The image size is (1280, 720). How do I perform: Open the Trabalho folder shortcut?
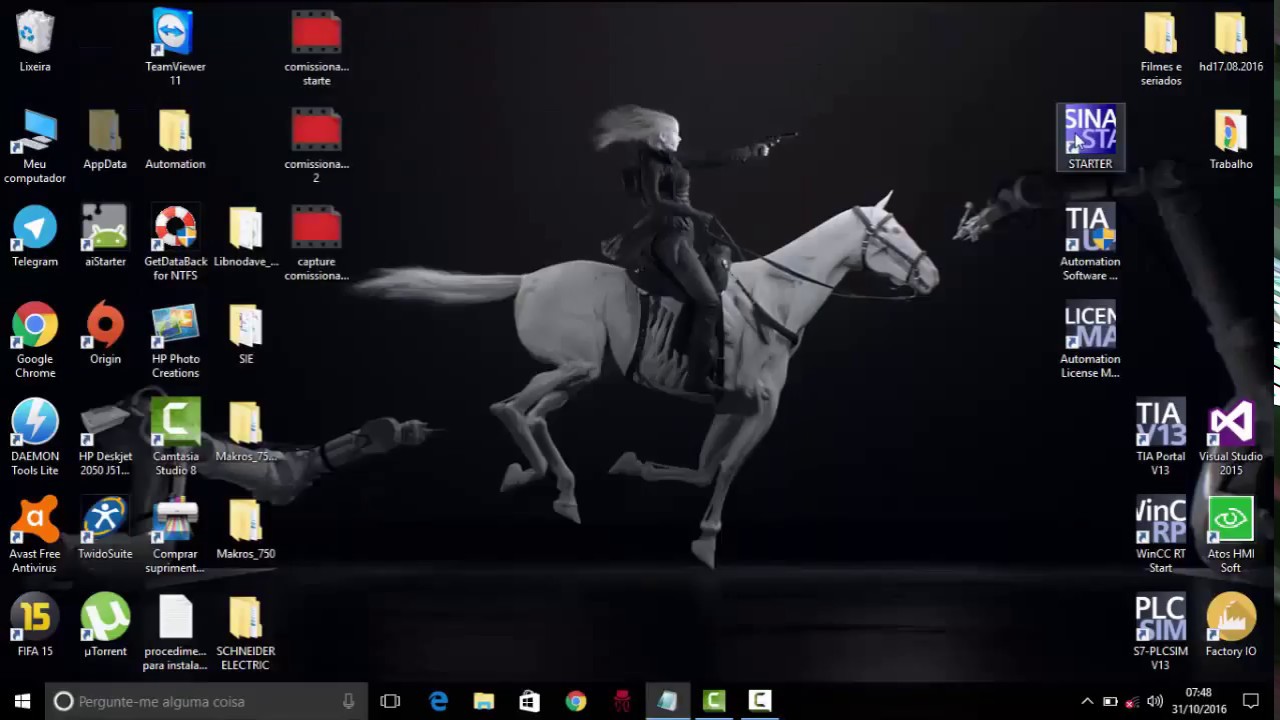(1231, 139)
